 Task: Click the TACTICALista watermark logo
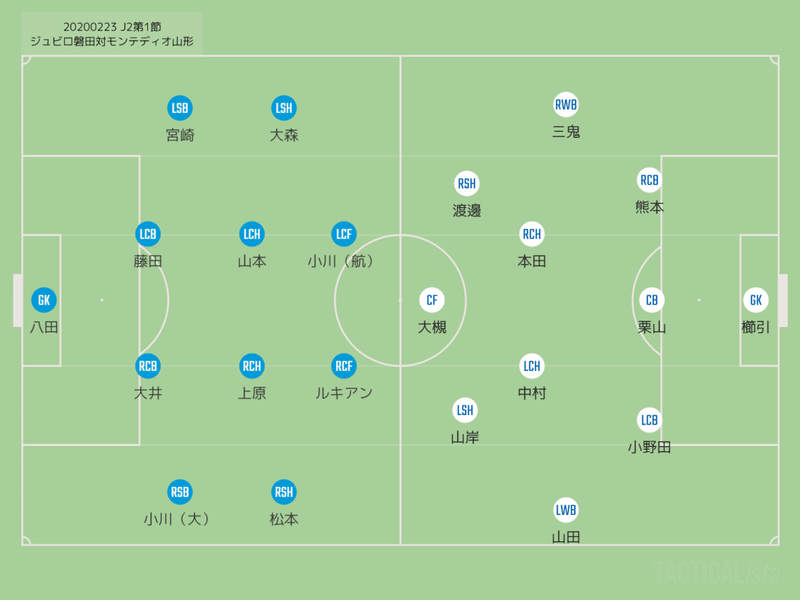pyautogui.click(x=717, y=572)
